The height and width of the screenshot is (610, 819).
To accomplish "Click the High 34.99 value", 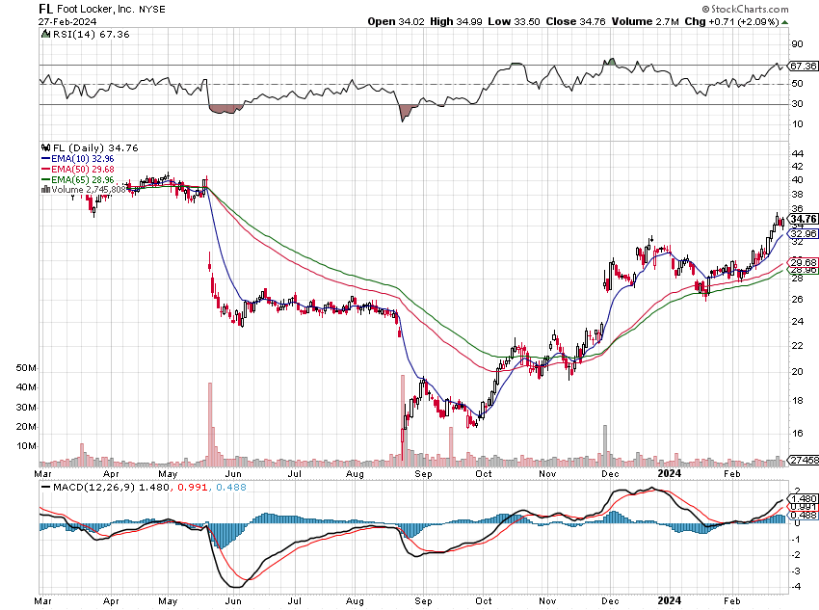I will pos(456,21).
